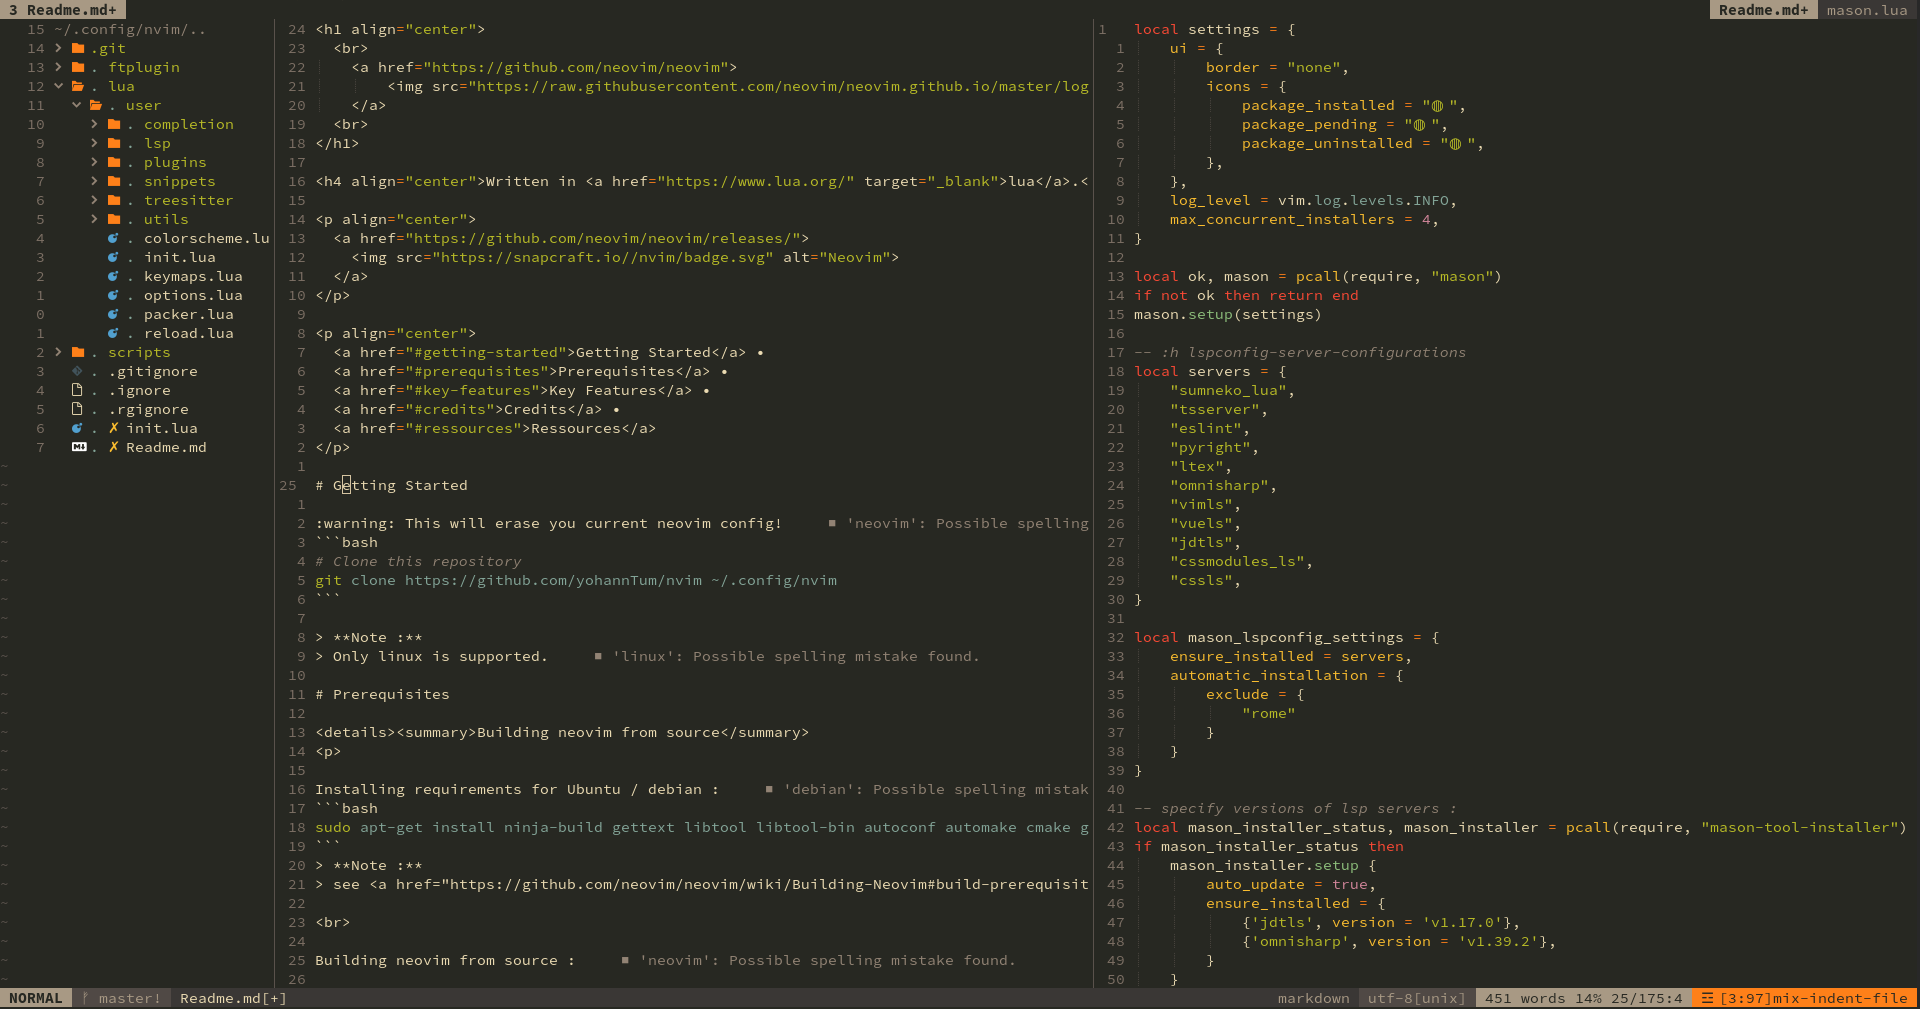Click the markdown filetype in statusline
The width and height of the screenshot is (1920, 1009).
pyautogui.click(x=1313, y=998)
